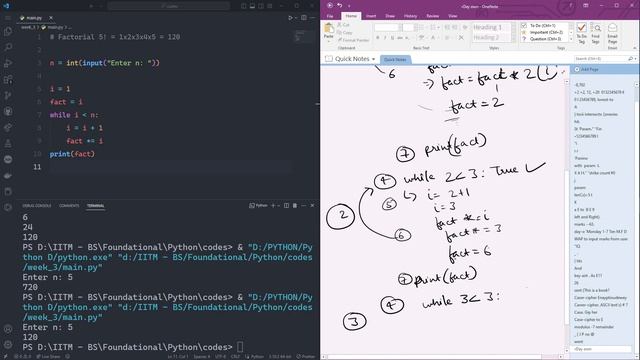Open the View ribbon tab in OneNote
This screenshot has height=360, width=640.
(453, 16)
